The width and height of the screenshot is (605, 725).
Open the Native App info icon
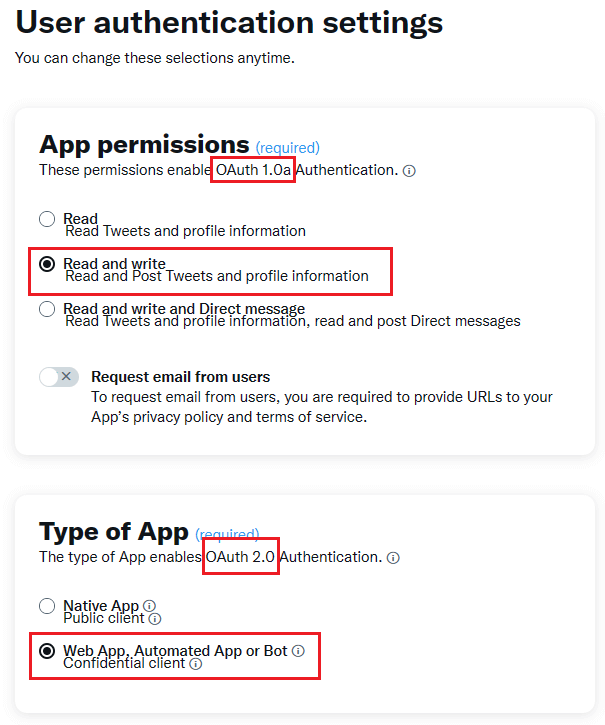[149, 606]
